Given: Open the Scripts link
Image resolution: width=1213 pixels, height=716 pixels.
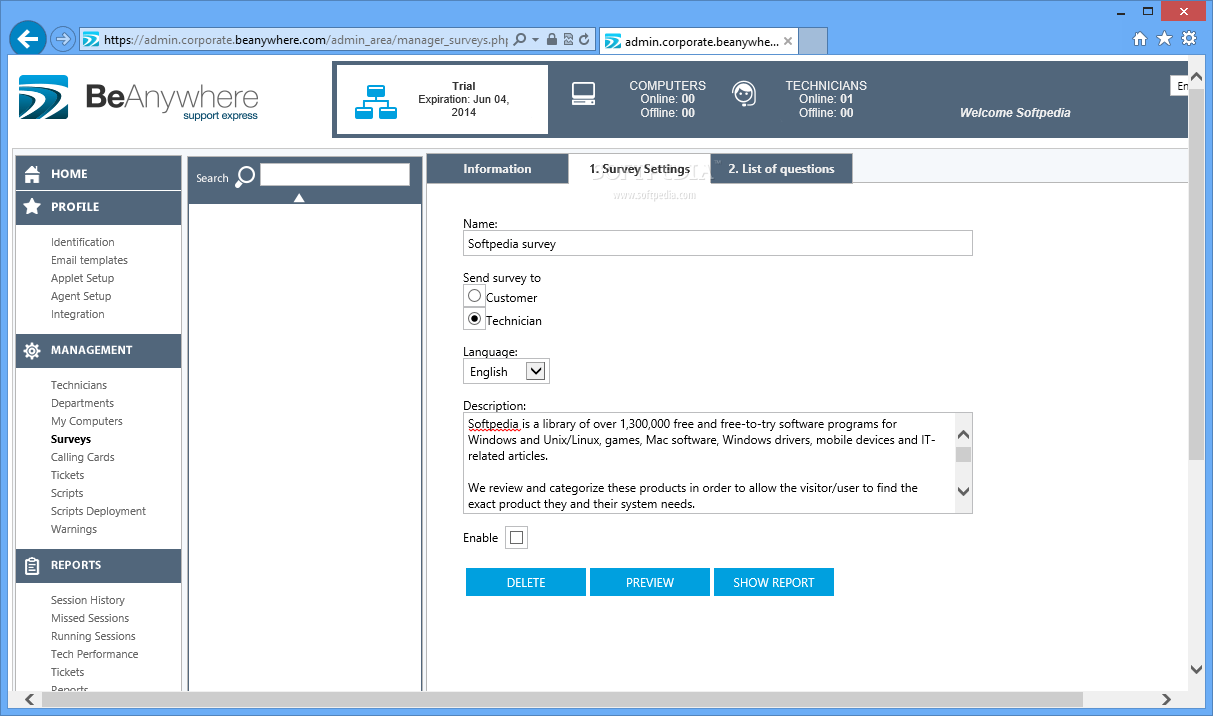Looking at the screenshot, I should point(67,493).
